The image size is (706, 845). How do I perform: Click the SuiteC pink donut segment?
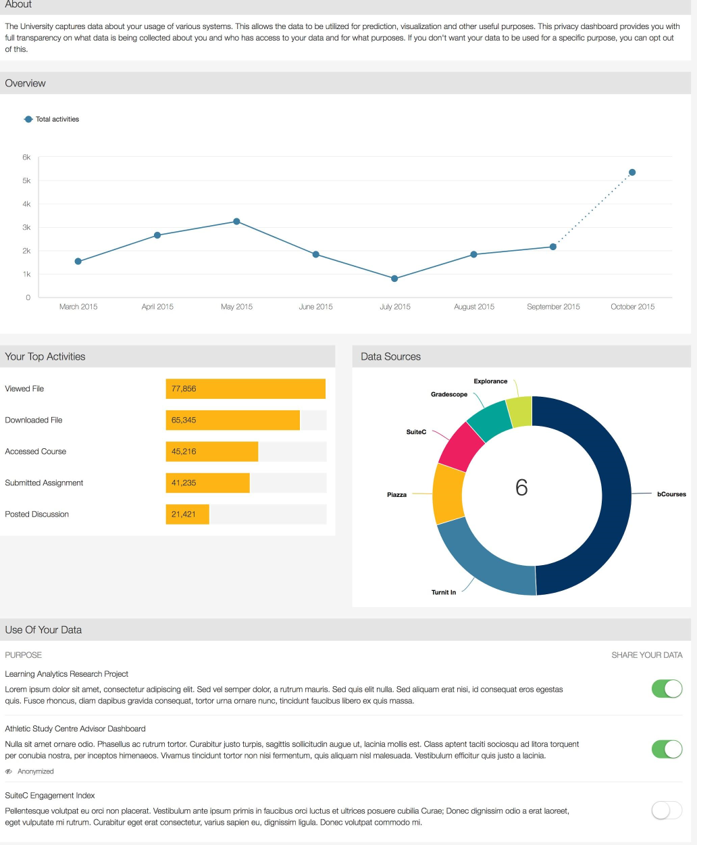(x=461, y=447)
